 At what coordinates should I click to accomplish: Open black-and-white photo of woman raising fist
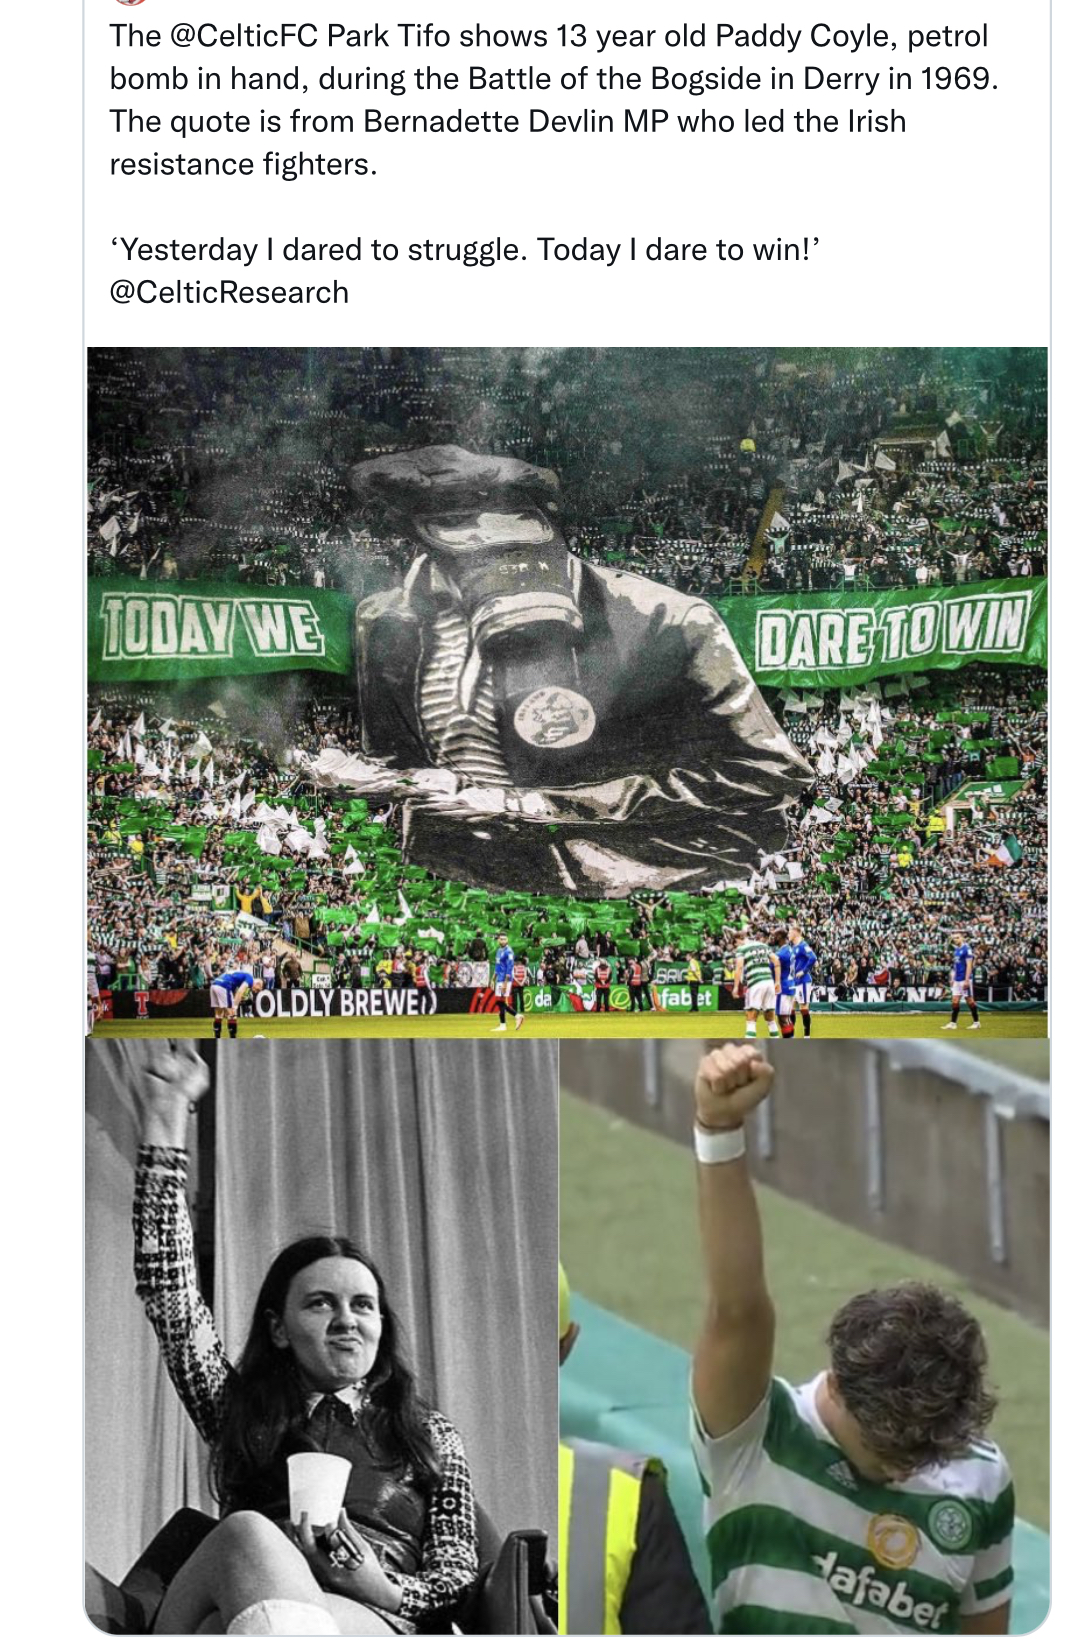[x=321, y=1336]
